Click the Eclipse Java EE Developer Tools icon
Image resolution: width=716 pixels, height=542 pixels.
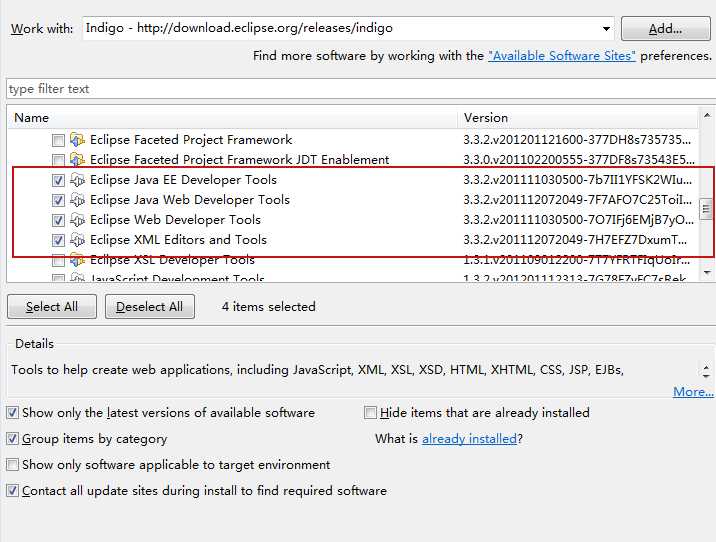pyautogui.click(x=77, y=180)
